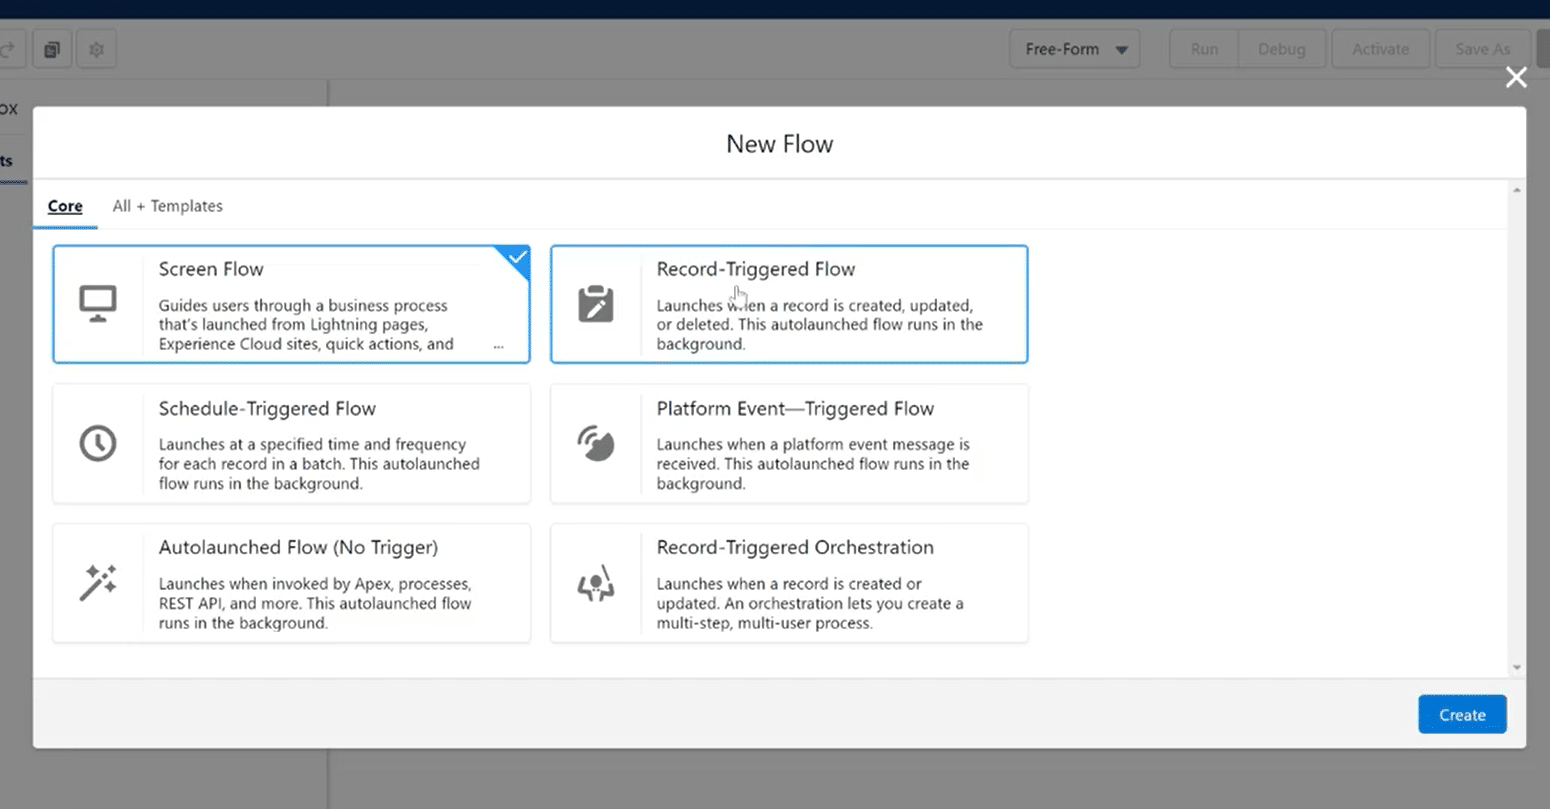
Task: Click the Autolaunched Flow magic wand icon
Action: [98, 583]
